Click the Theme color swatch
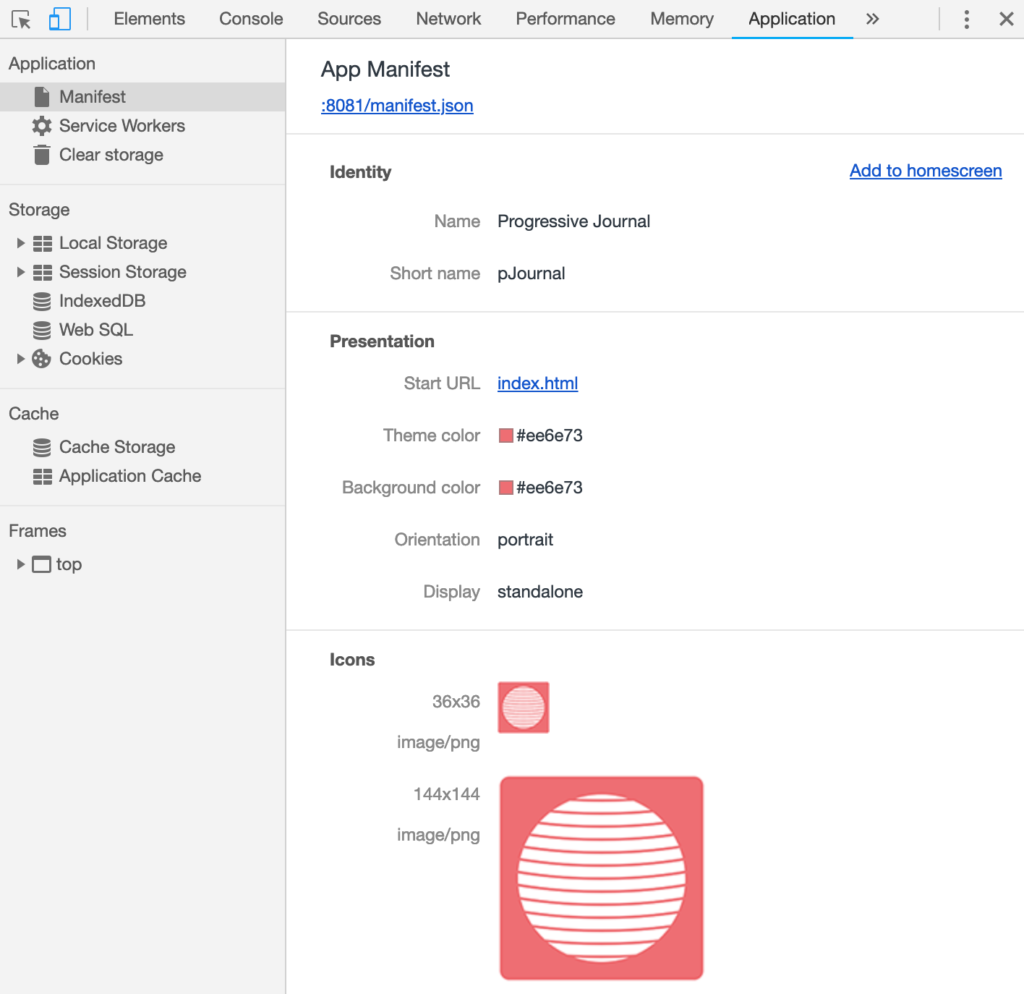1024x994 pixels. (505, 435)
